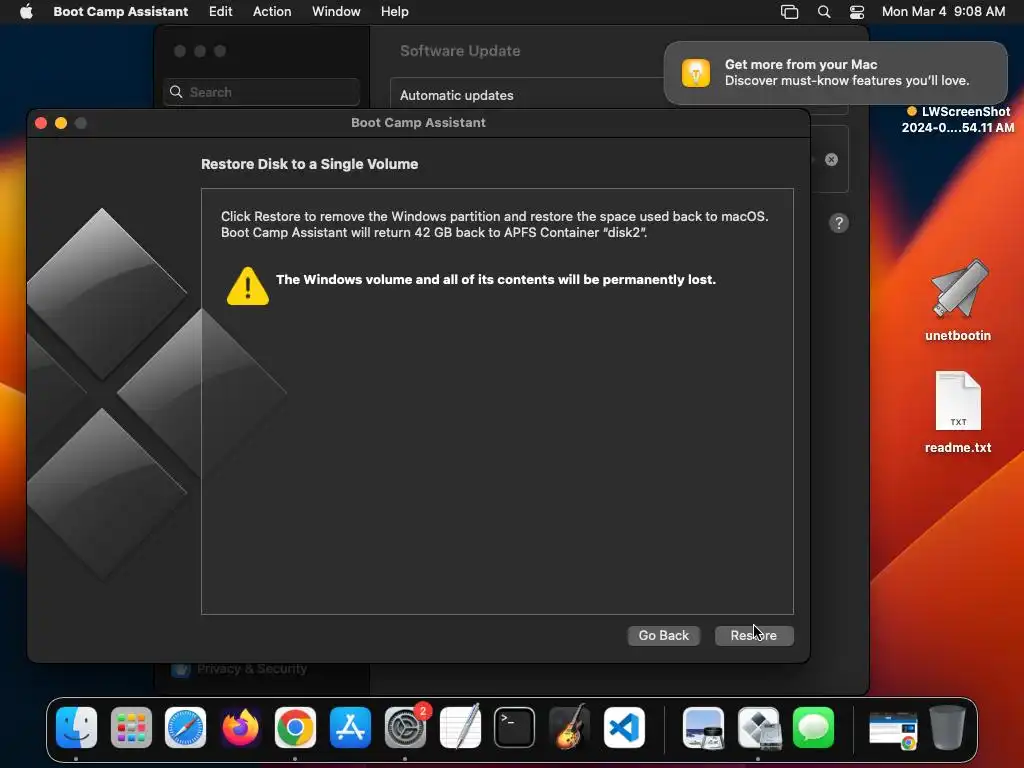Click the Restore Disk to a Single Volume heading

pos(310,165)
